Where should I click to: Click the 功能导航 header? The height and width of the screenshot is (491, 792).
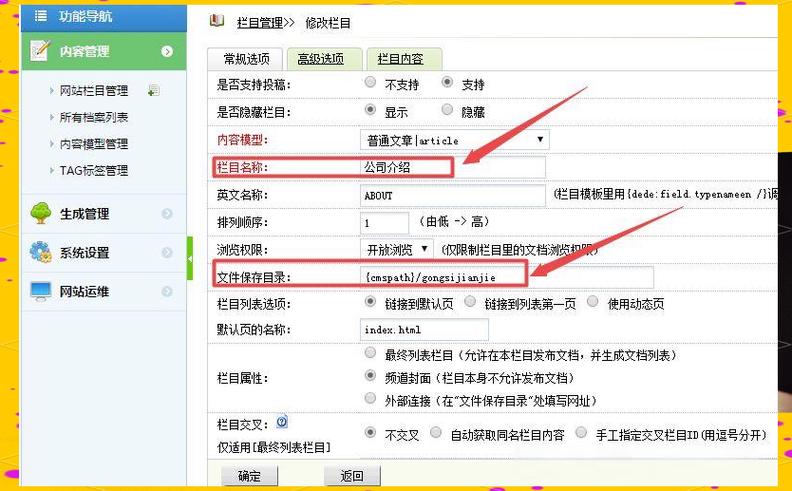click(104, 16)
